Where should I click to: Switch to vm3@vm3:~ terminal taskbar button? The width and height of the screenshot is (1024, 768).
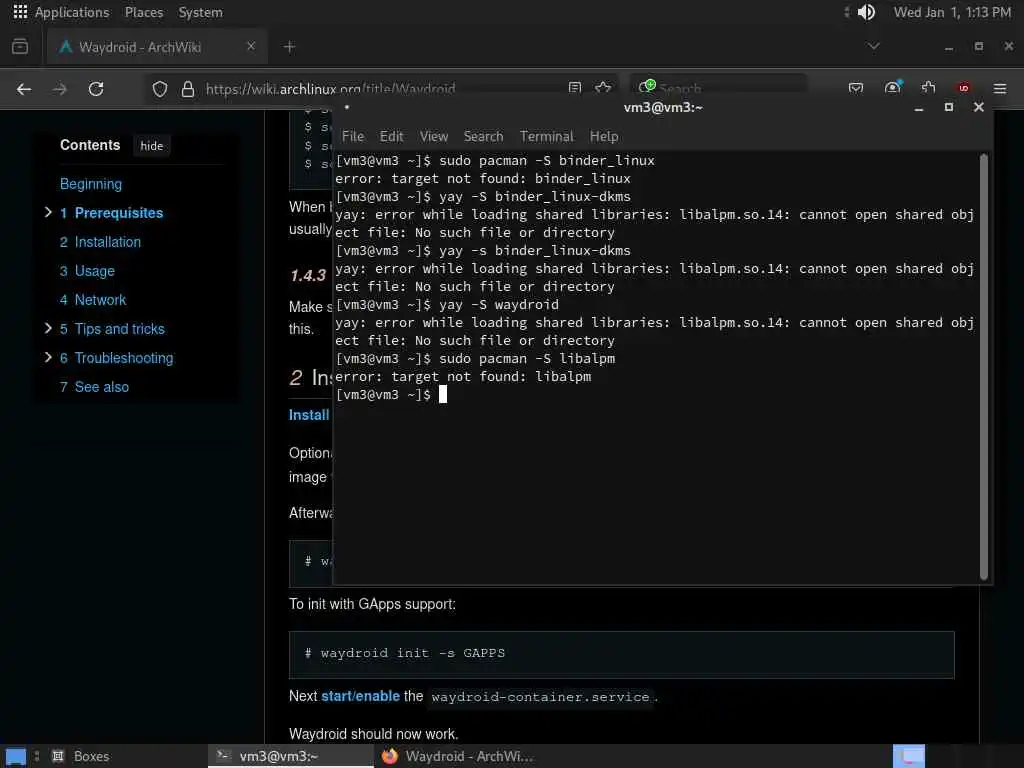[x=291, y=756]
